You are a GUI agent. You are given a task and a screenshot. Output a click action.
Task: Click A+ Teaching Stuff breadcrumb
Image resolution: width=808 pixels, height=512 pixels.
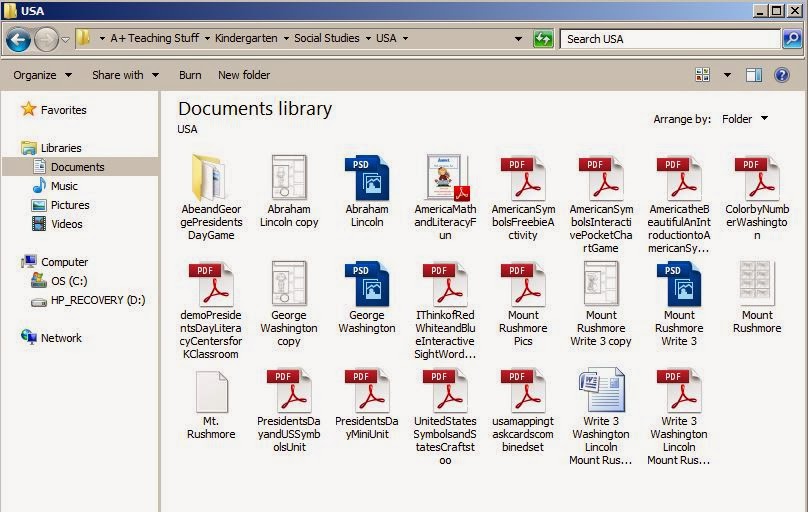coord(155,38)
